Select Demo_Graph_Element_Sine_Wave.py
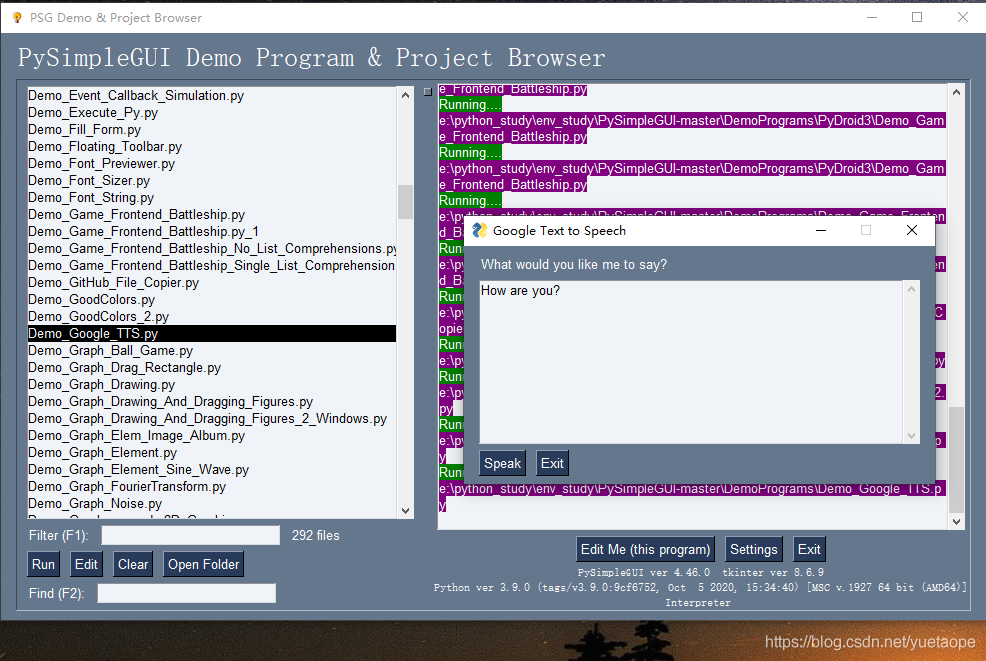 click(x=211, y=469)
